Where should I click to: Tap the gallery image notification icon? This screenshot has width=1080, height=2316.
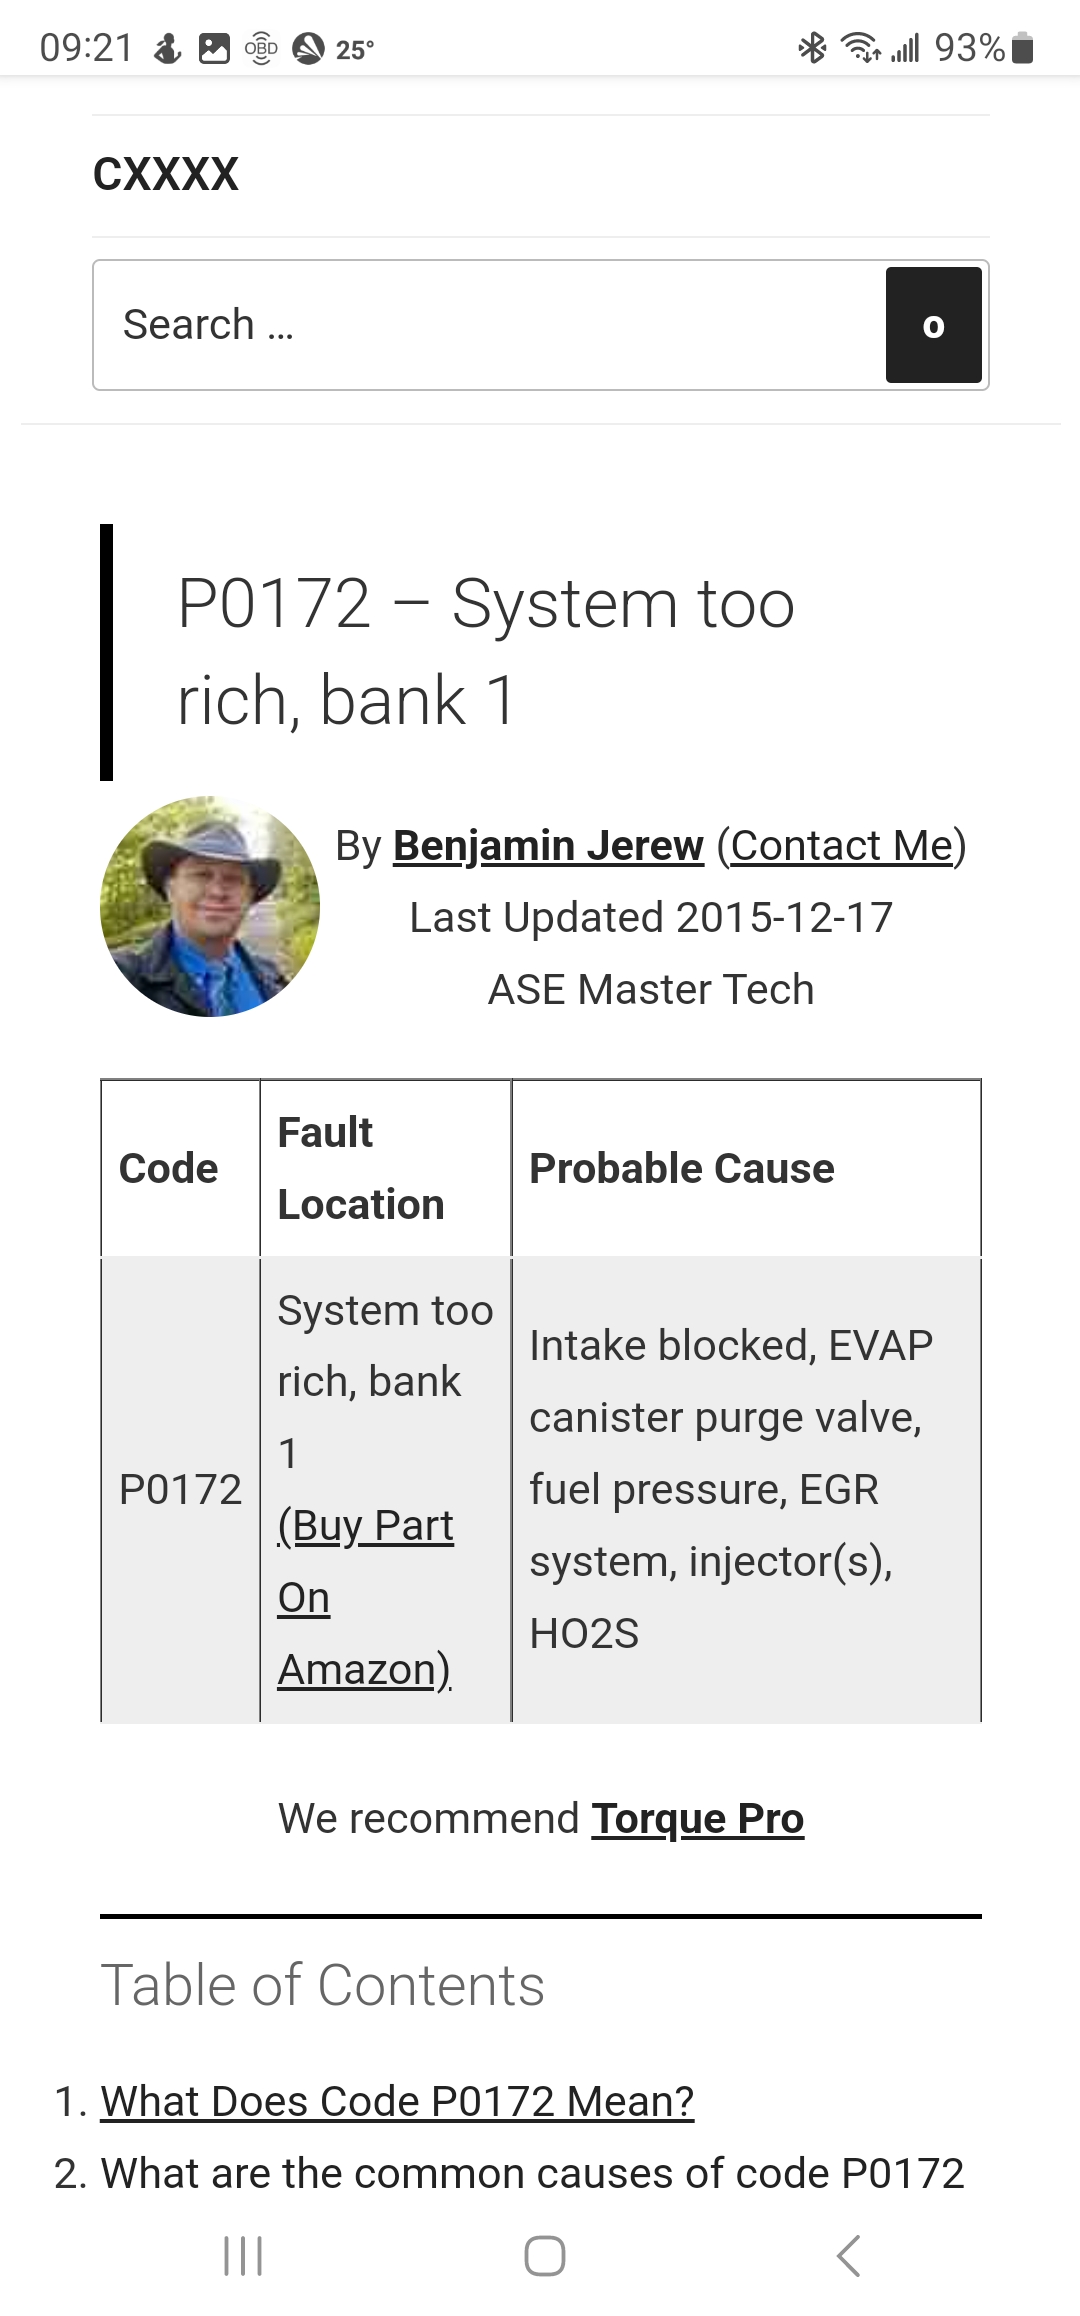click(x=214, y=48)
